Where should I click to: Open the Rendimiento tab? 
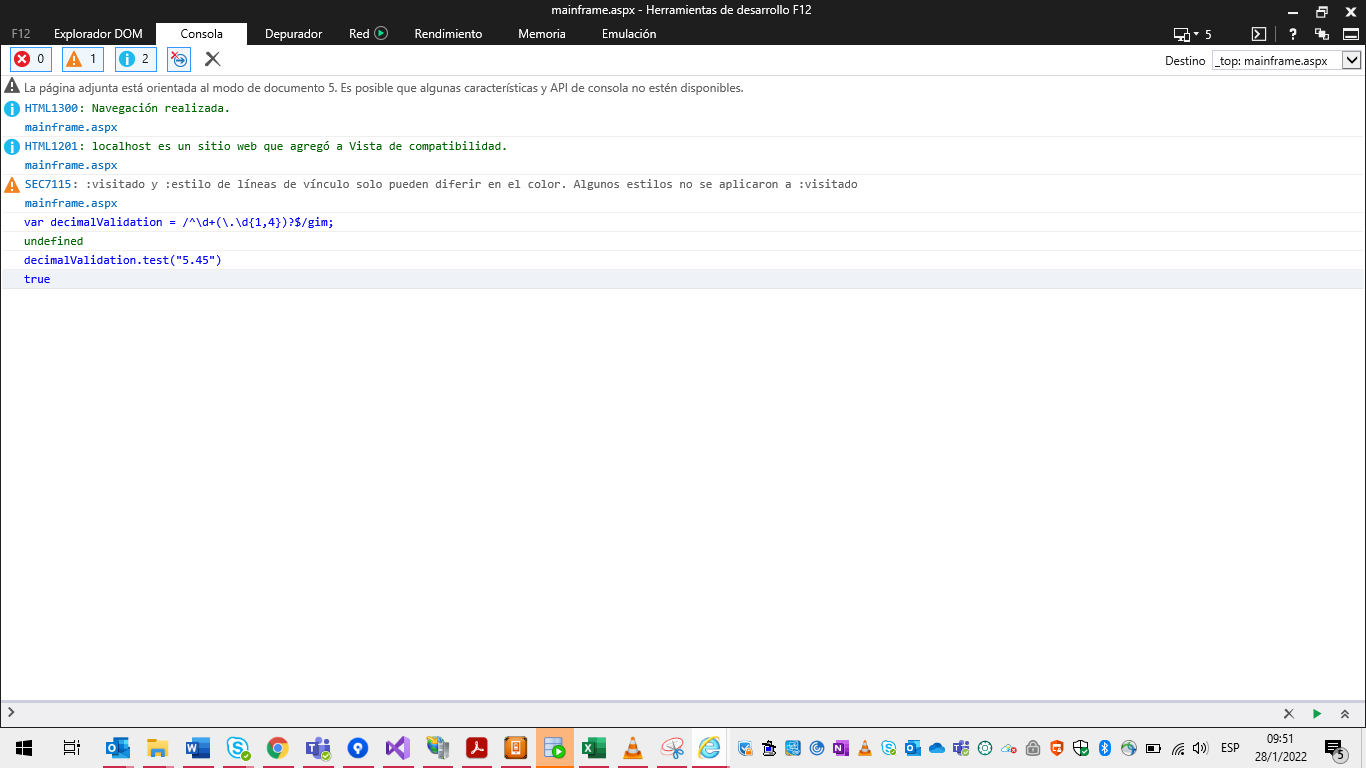tap(448, 34)
